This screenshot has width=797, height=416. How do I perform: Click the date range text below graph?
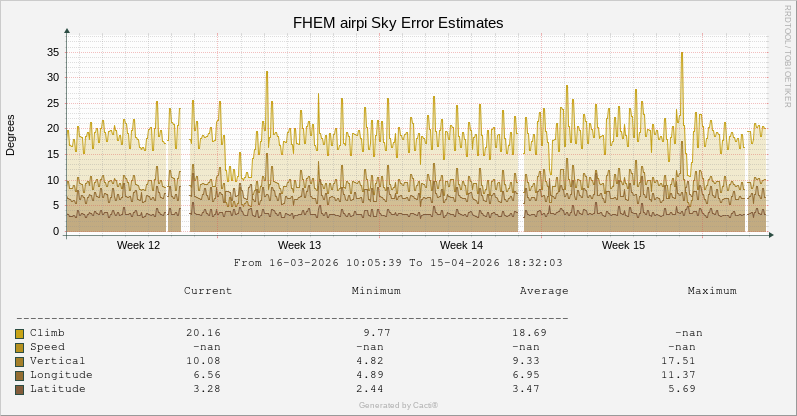tap(398, 263)
